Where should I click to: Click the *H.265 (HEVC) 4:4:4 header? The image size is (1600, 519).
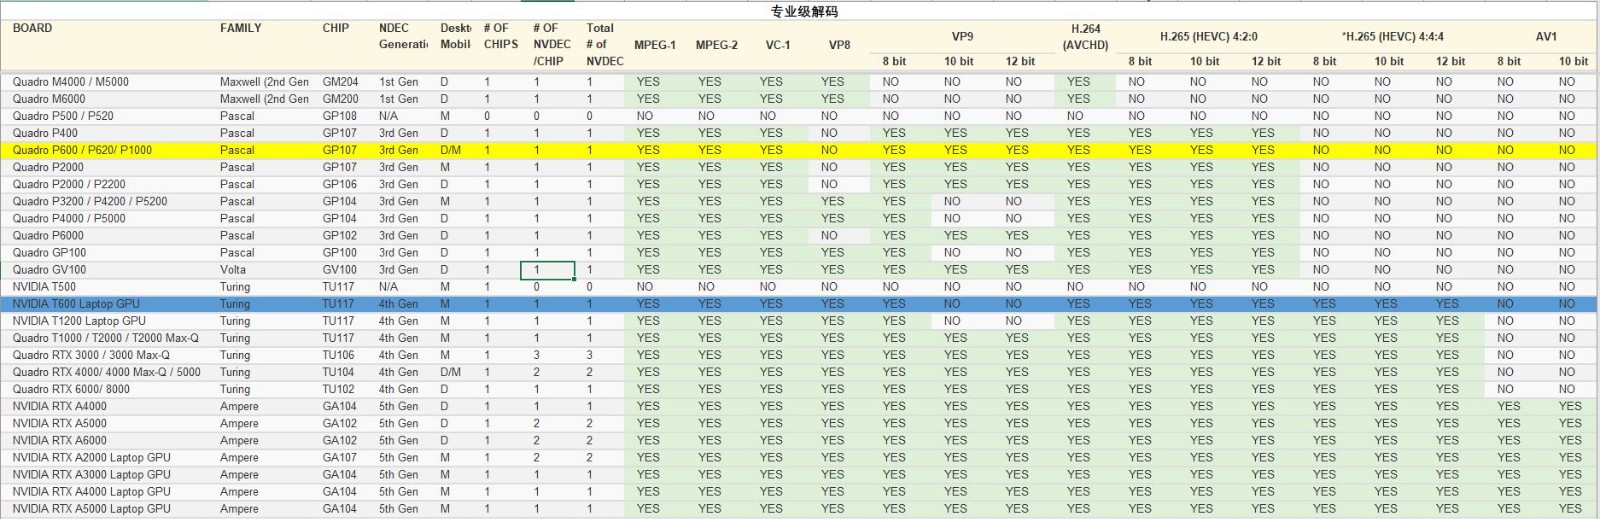pyautogui.click(x=1393, y=37)
